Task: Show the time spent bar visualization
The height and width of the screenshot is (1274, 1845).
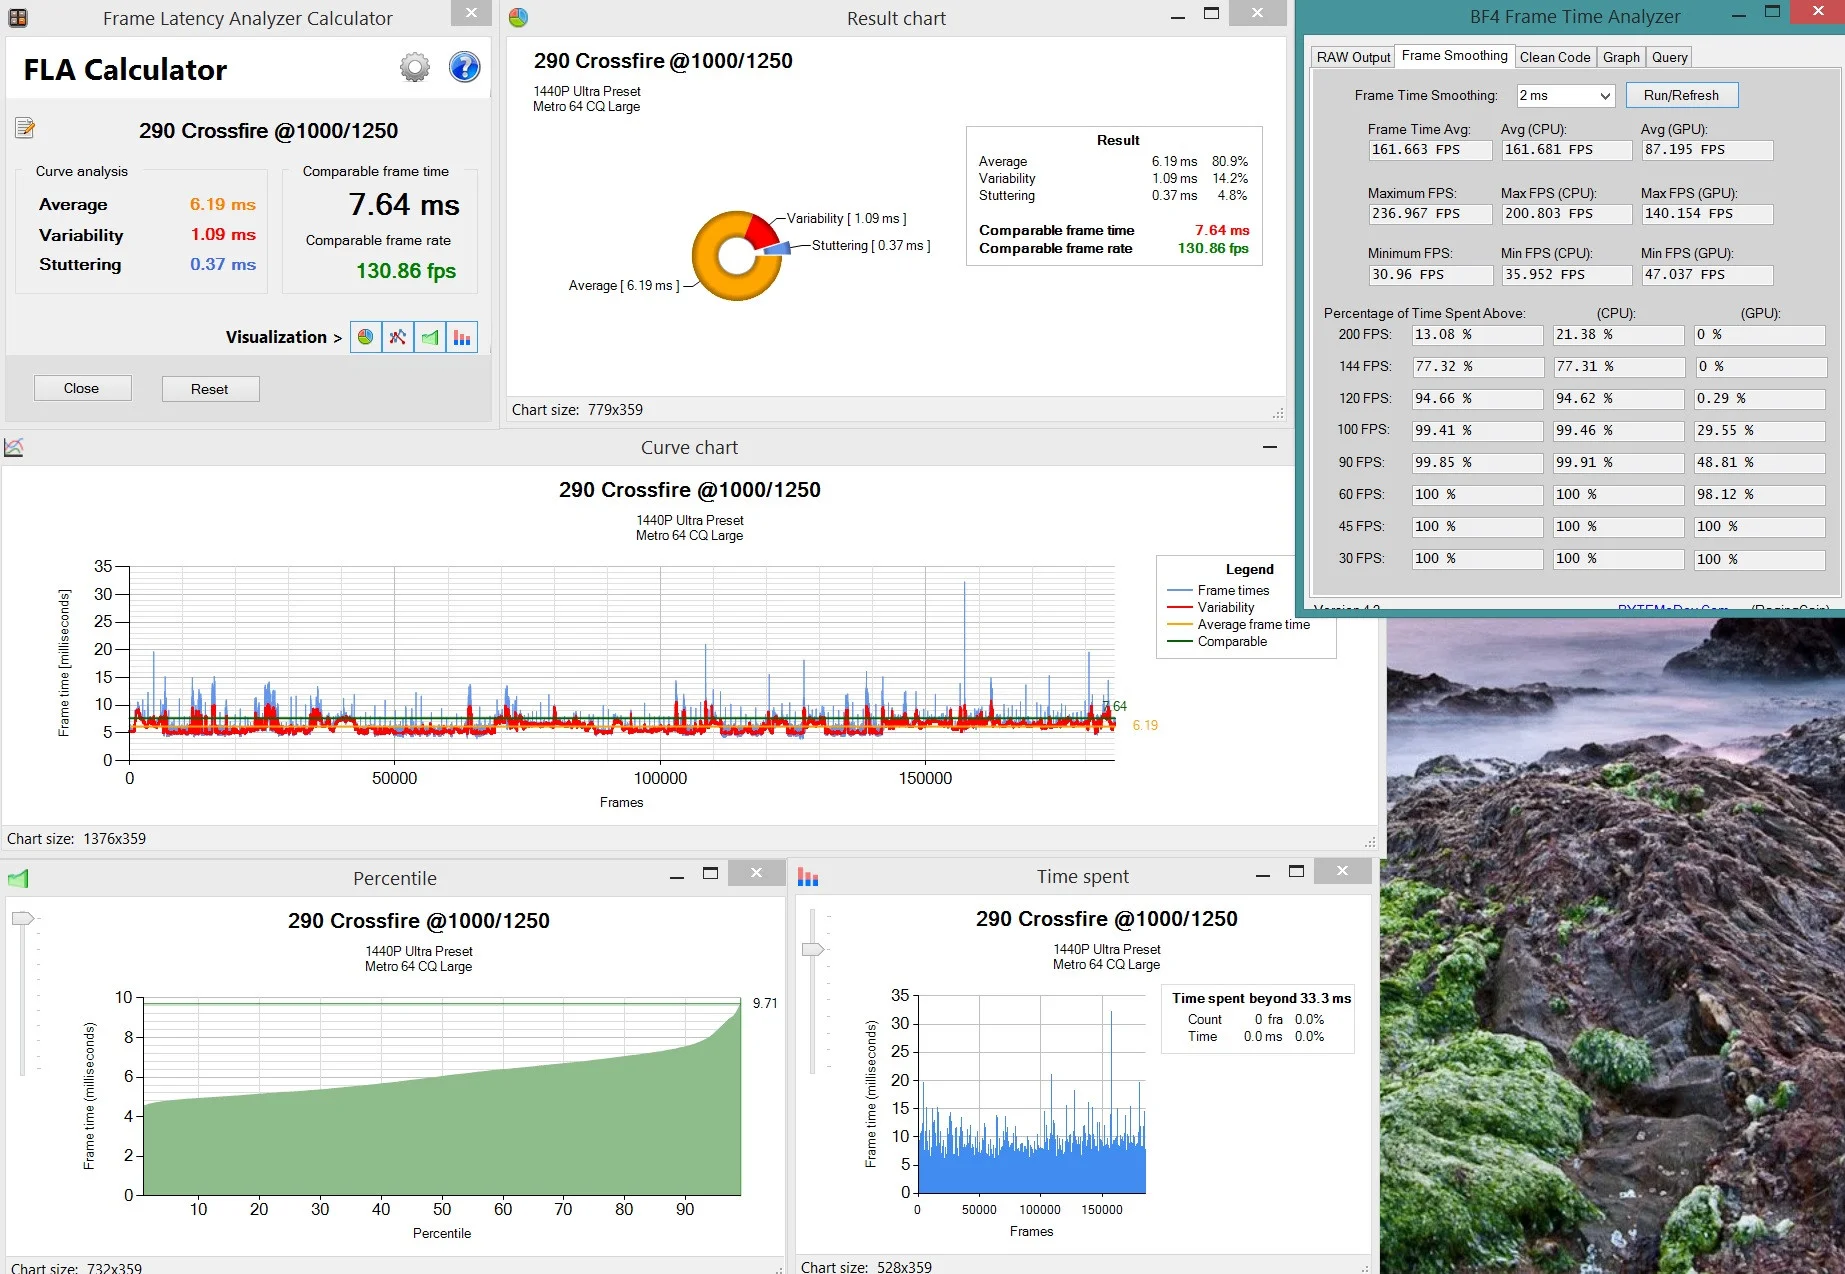Action: click(462, 337)
